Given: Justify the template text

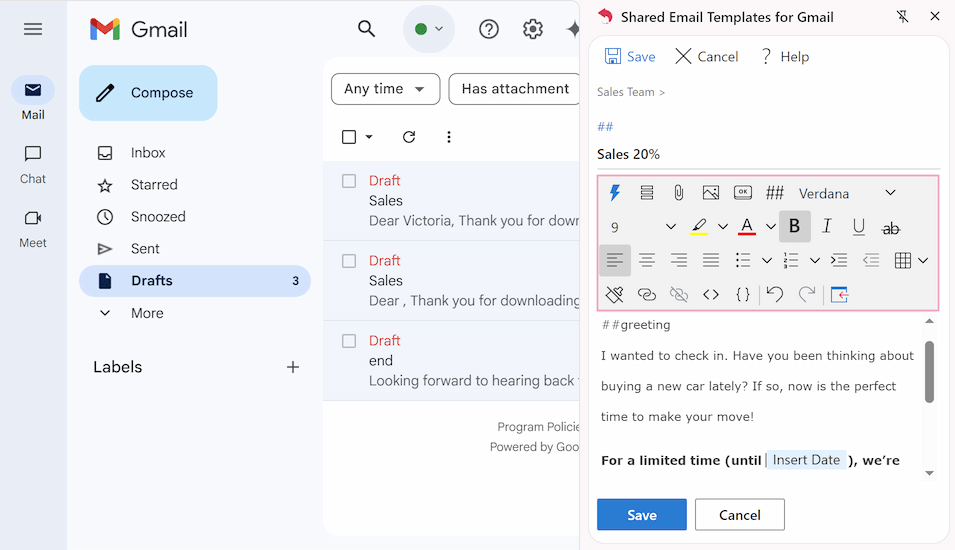Looking at the screenshot, I should [711, 261].
